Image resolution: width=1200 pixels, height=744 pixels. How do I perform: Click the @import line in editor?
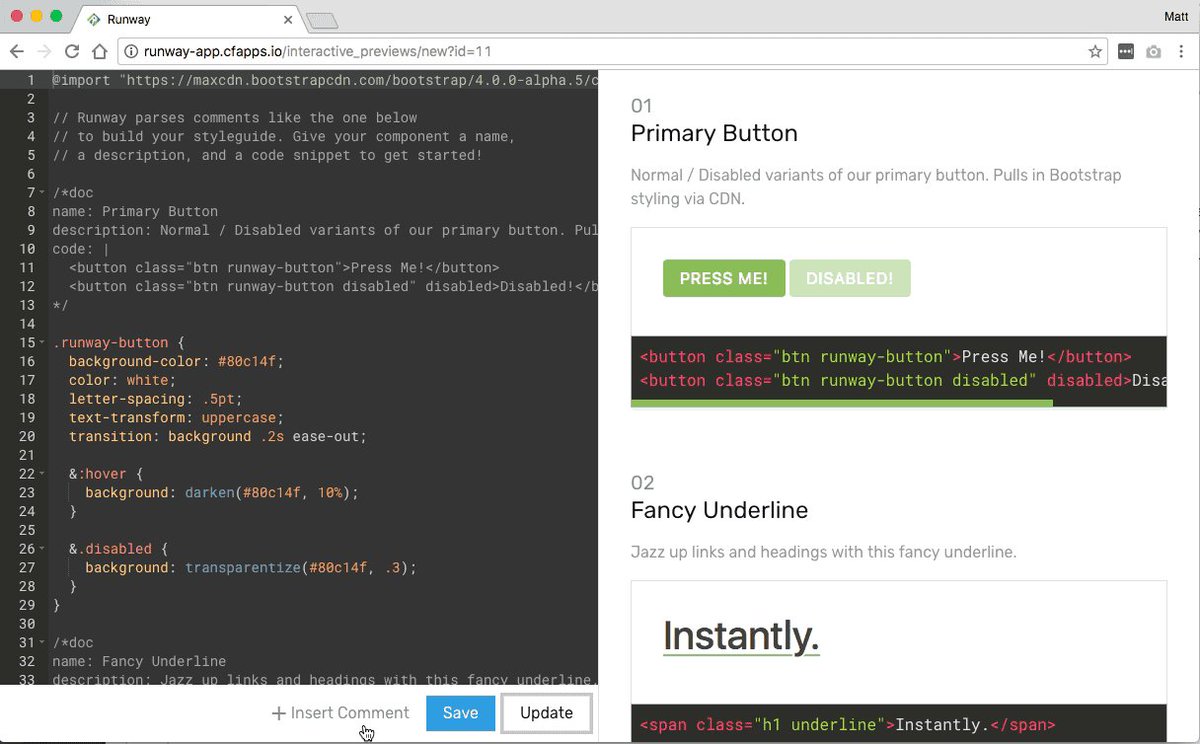(x=325, y=80)
